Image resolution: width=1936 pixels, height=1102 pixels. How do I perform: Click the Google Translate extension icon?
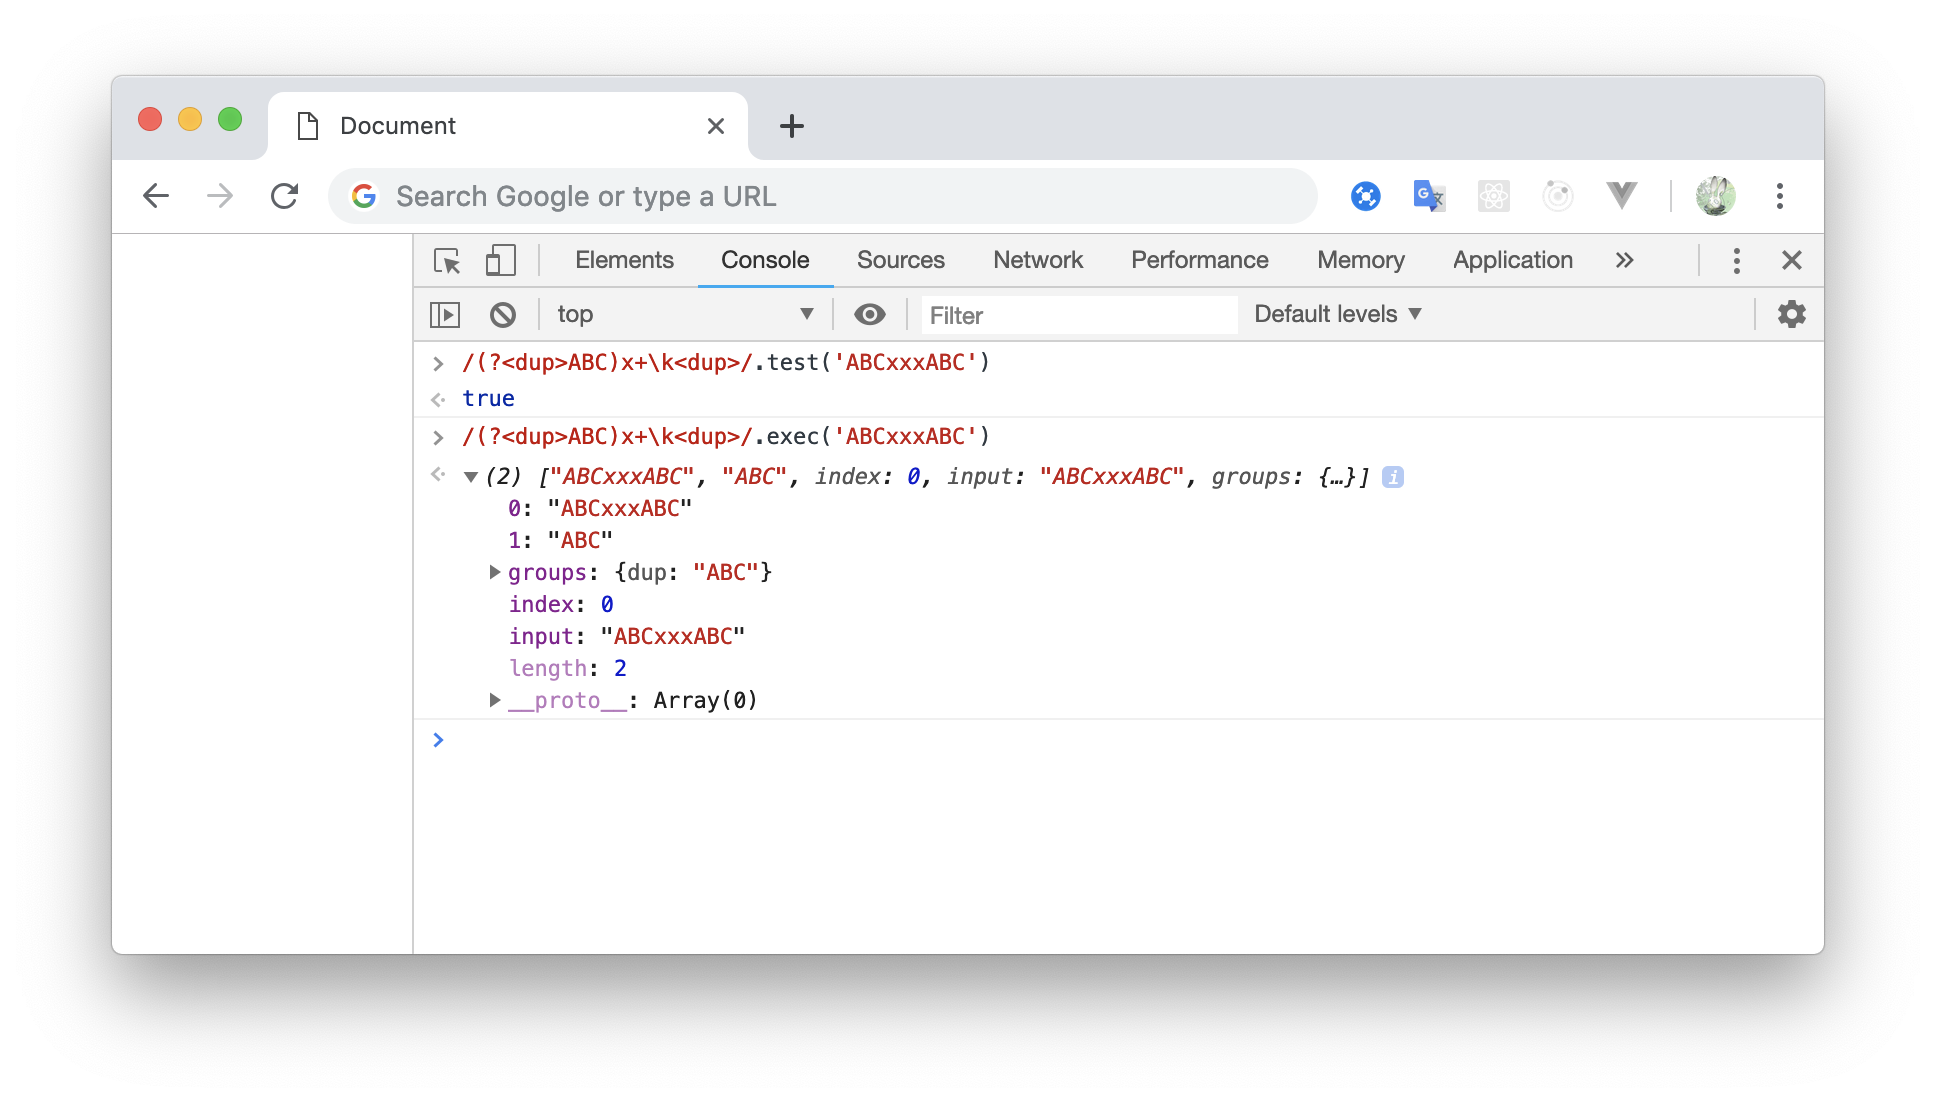pos(1429,196)
